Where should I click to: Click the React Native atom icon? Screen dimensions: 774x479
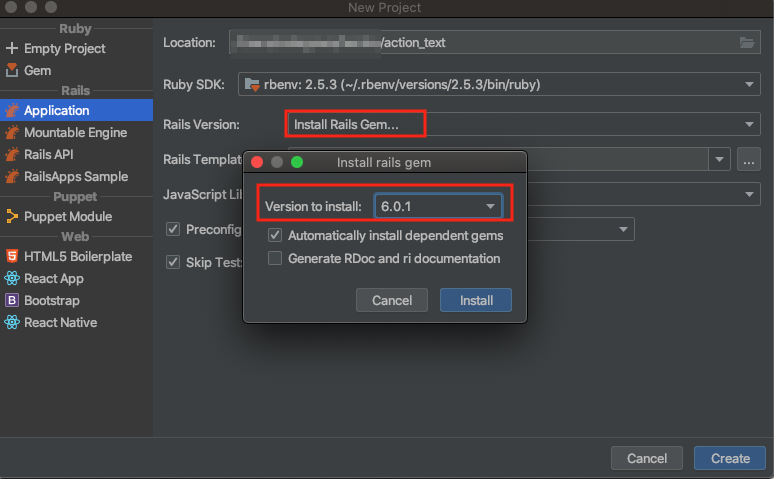[x=12, y=322]
